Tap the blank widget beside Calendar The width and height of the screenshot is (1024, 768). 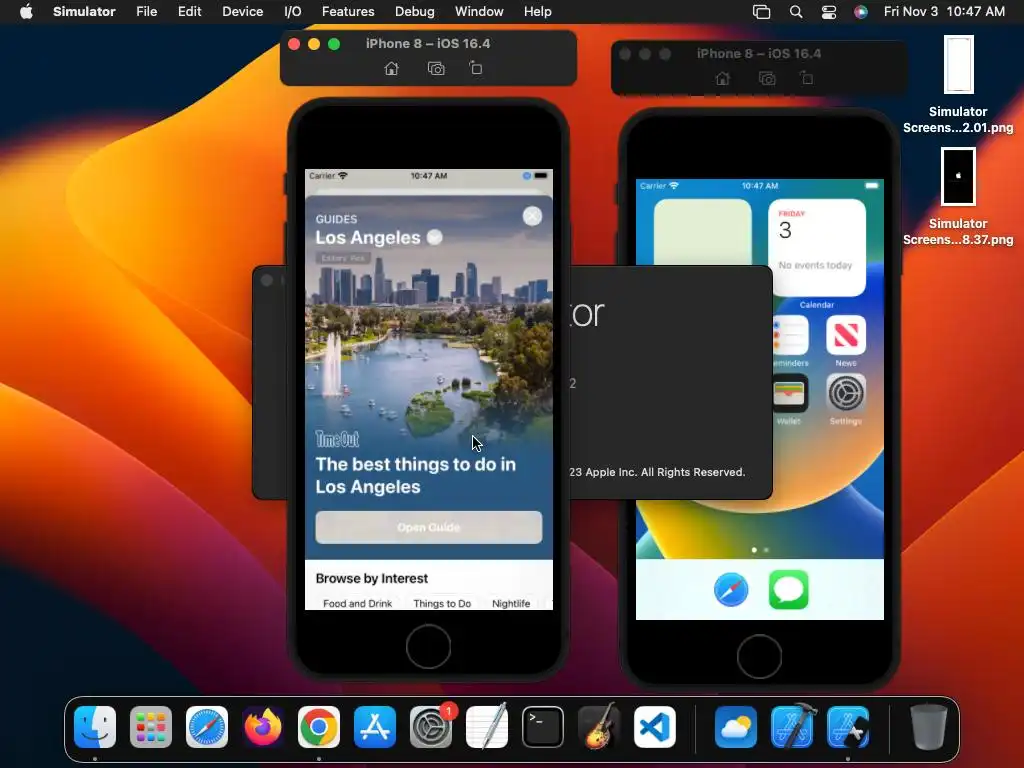click(703, 232)
